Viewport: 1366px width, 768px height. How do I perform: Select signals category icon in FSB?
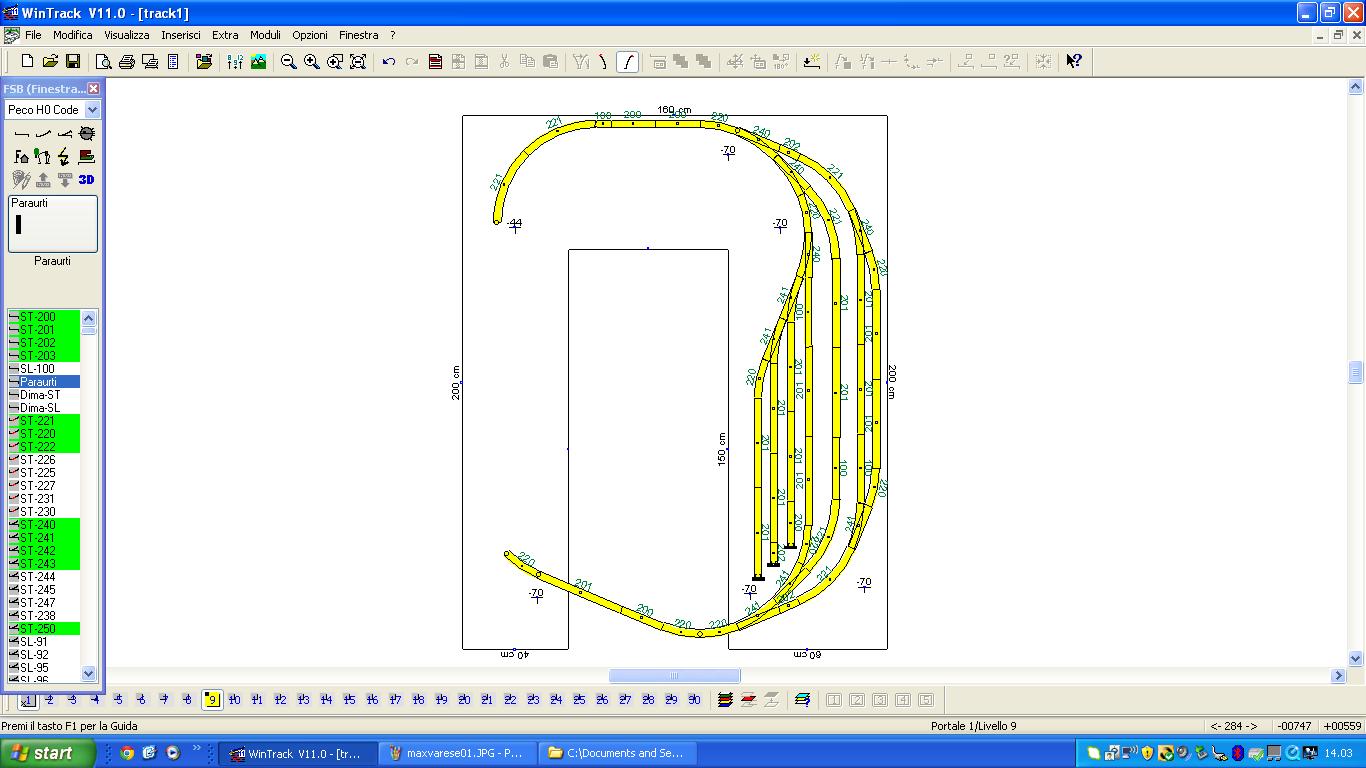[x=43, y=156]
